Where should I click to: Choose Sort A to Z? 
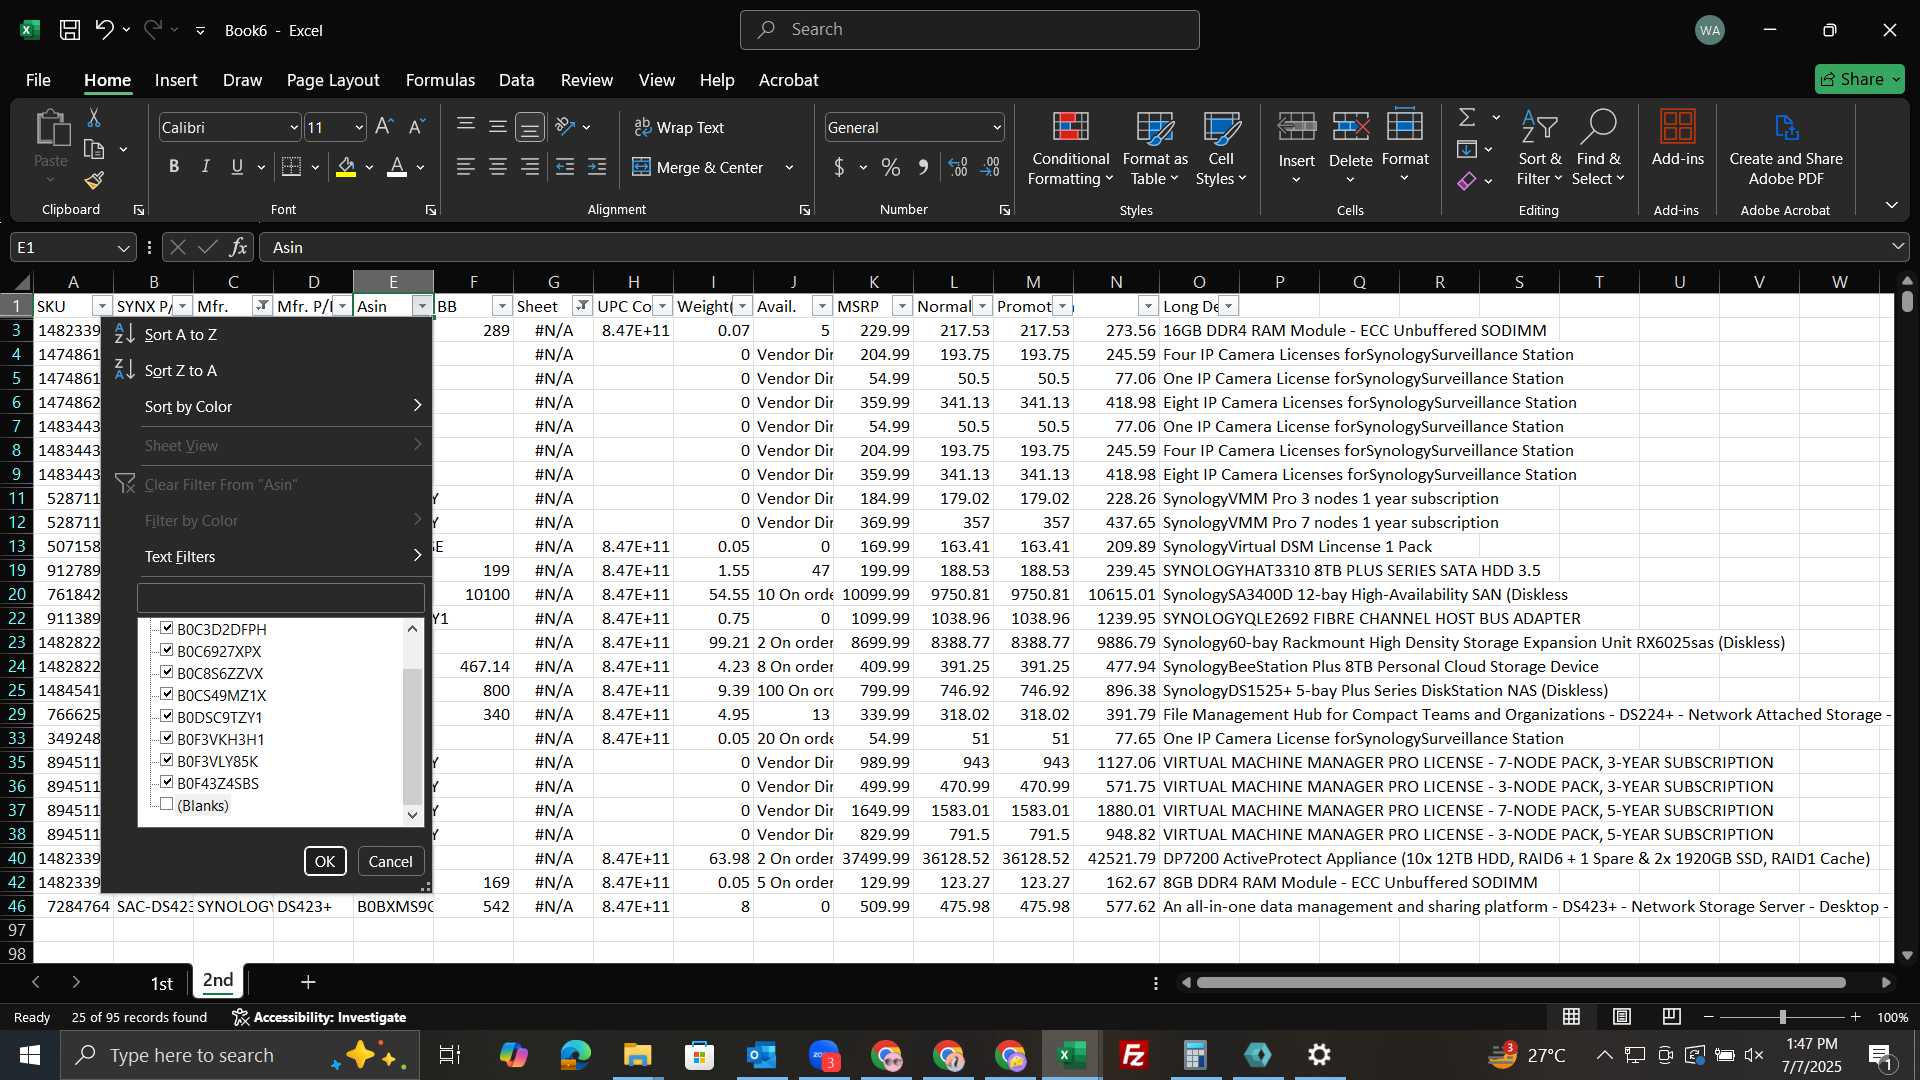180,334
